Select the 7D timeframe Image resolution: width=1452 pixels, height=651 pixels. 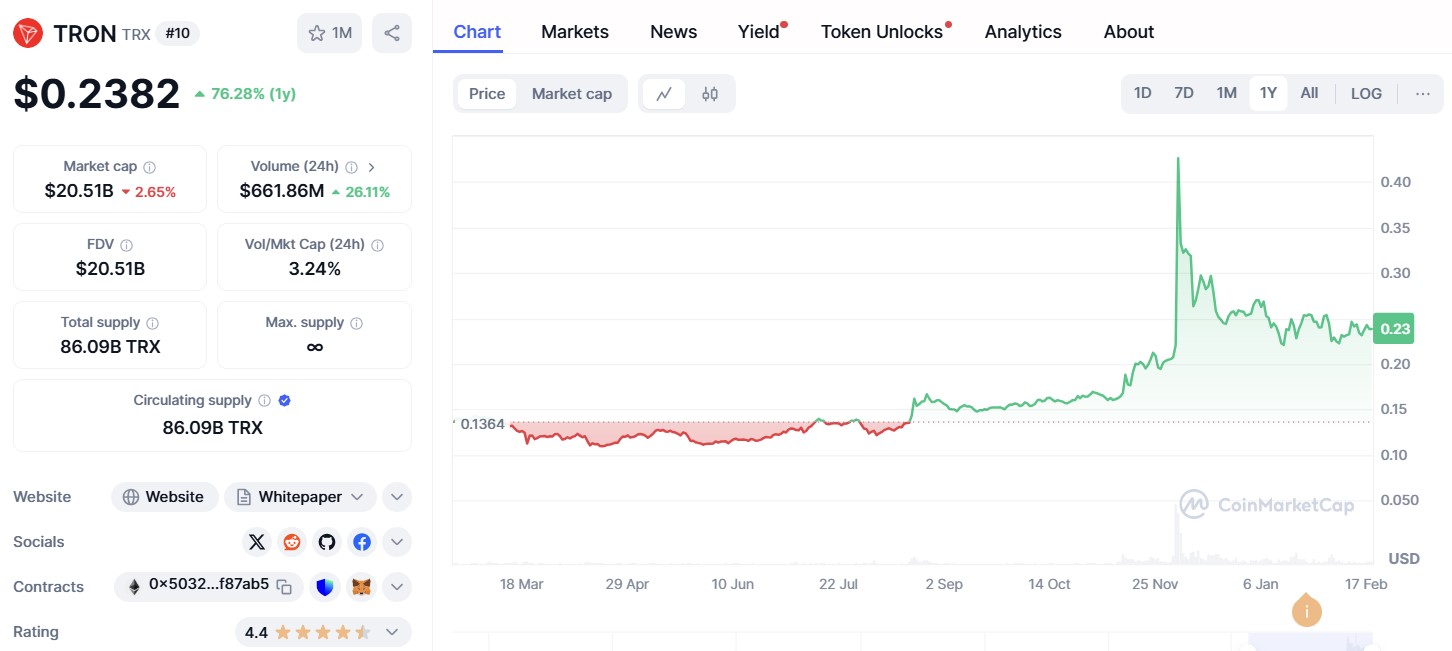tap(1184, 92)
